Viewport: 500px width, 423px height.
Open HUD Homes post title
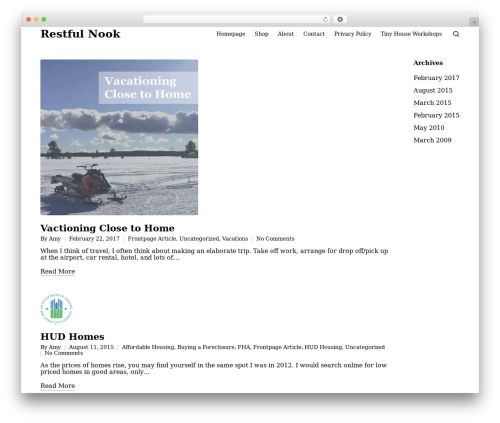pyautogui.click(x=72, y=337)
